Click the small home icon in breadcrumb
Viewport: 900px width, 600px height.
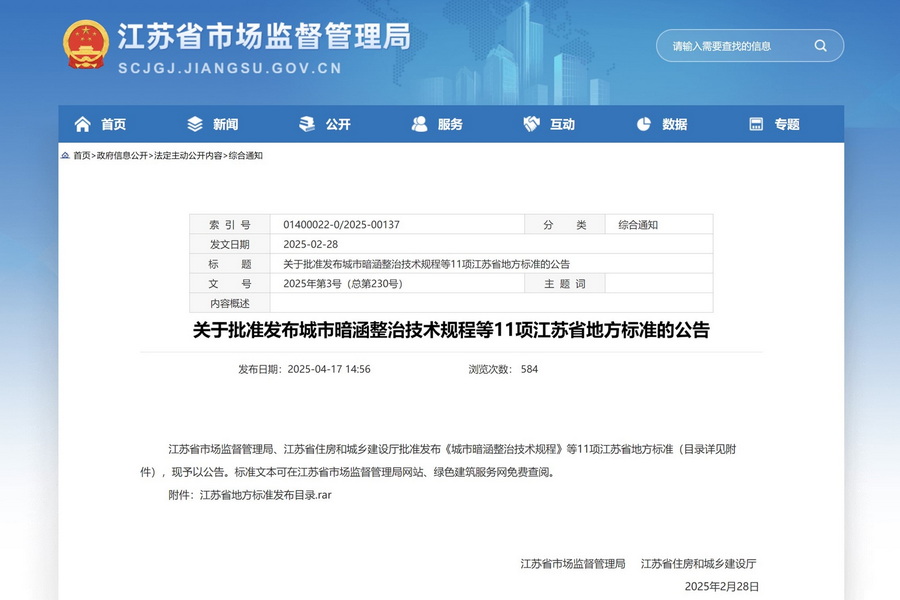coord(65,156)
